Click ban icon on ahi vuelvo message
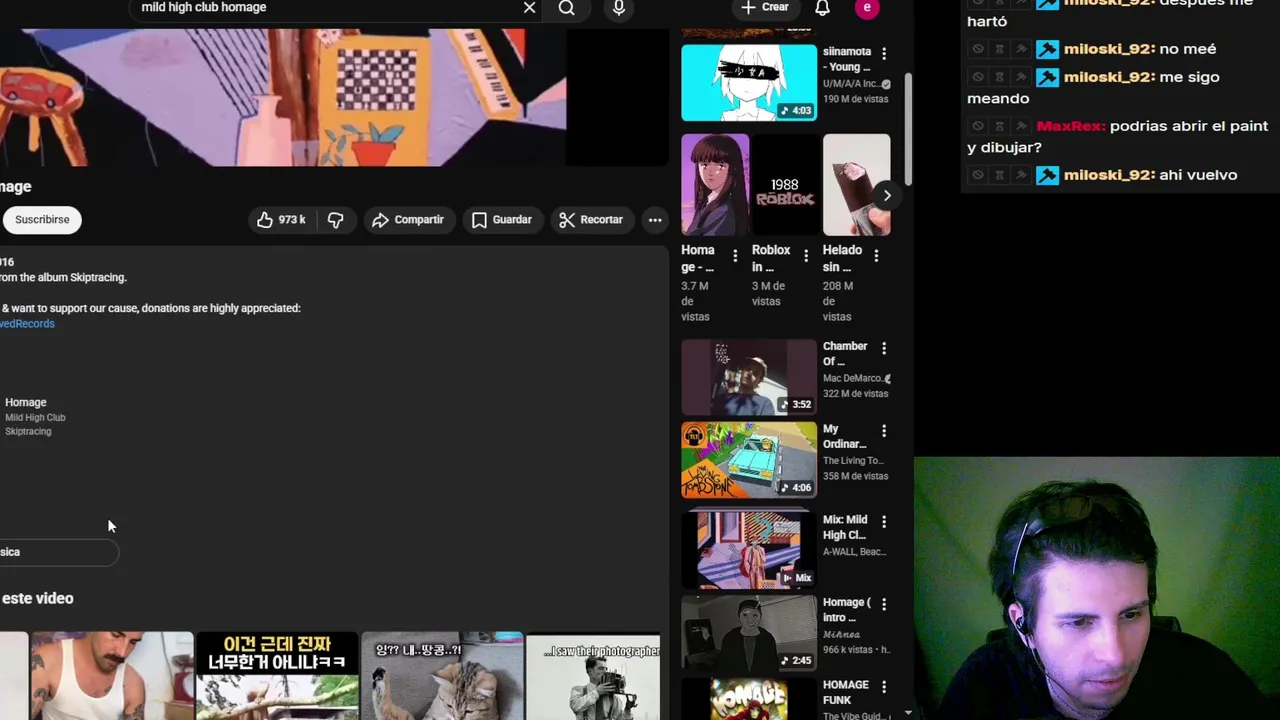This screenshot has width=1280, height=720. [x=978, y=175]
